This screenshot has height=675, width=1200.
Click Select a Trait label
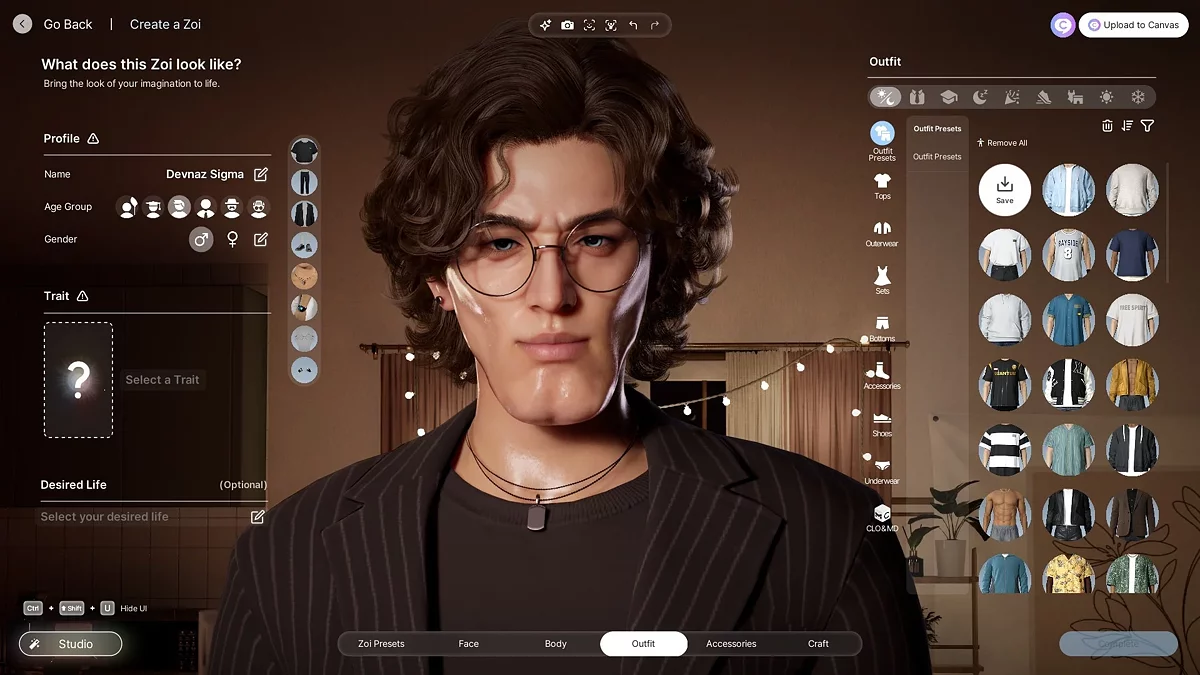pyautogui.click(x=162, y=380)
